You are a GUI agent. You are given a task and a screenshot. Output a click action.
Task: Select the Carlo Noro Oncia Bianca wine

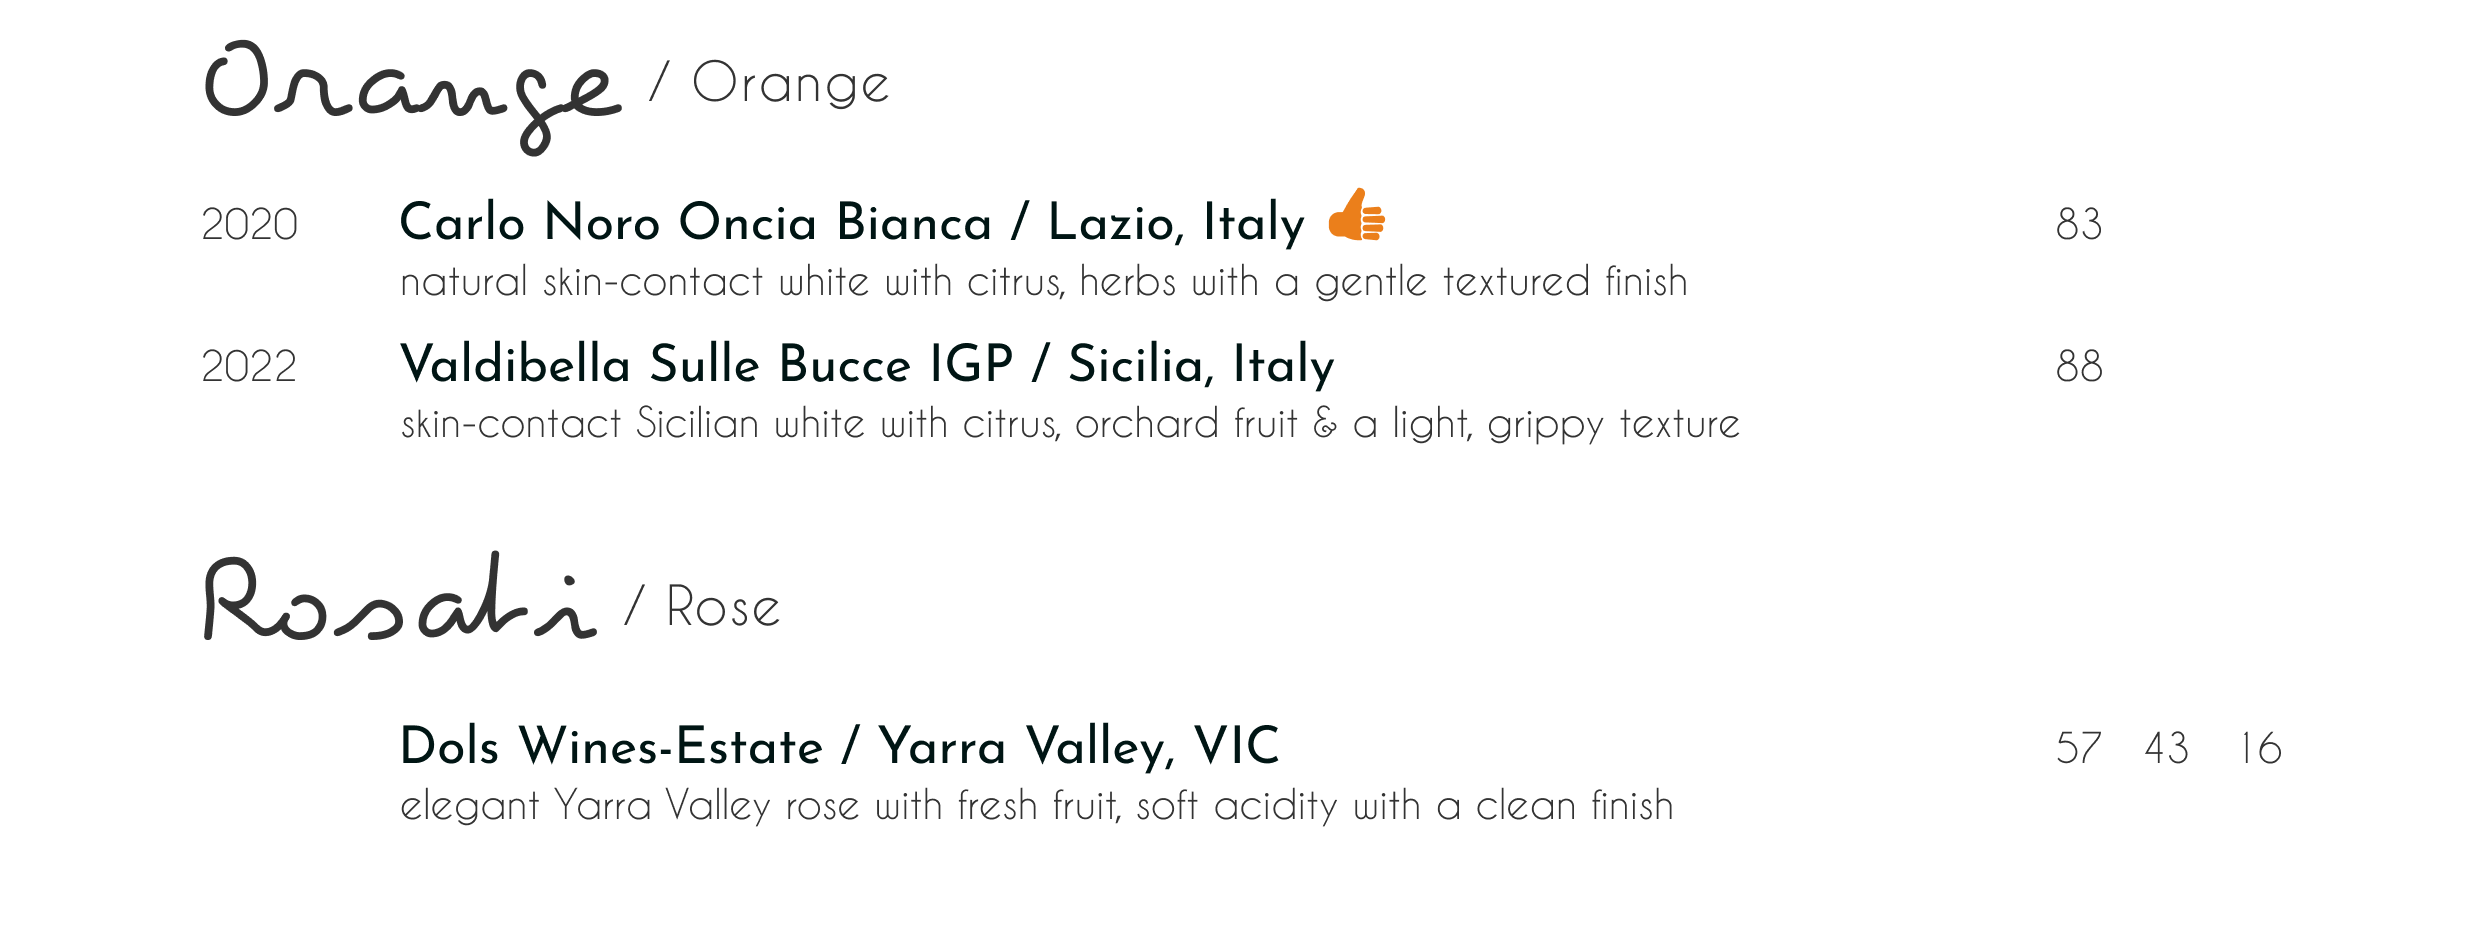pyautogui.click(x=694, y=222)
